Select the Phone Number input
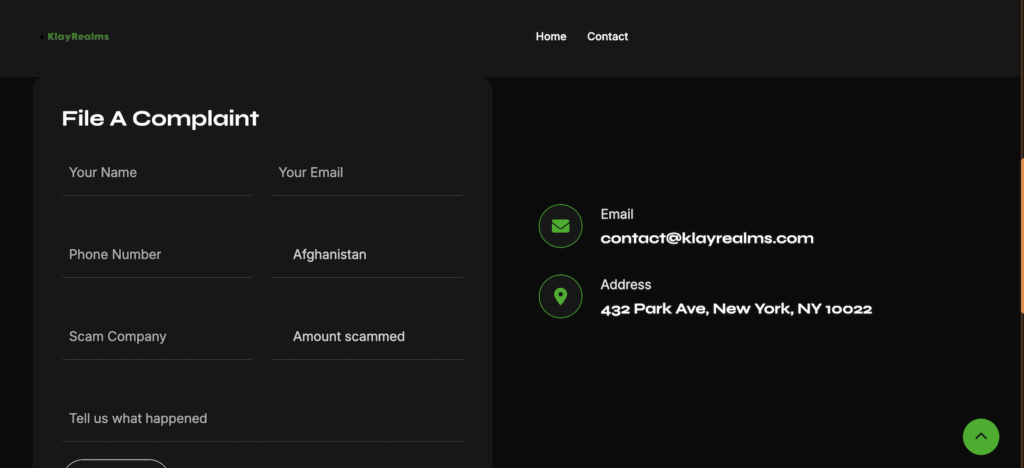Viewport: 1024px width, 468px height. 157,255
